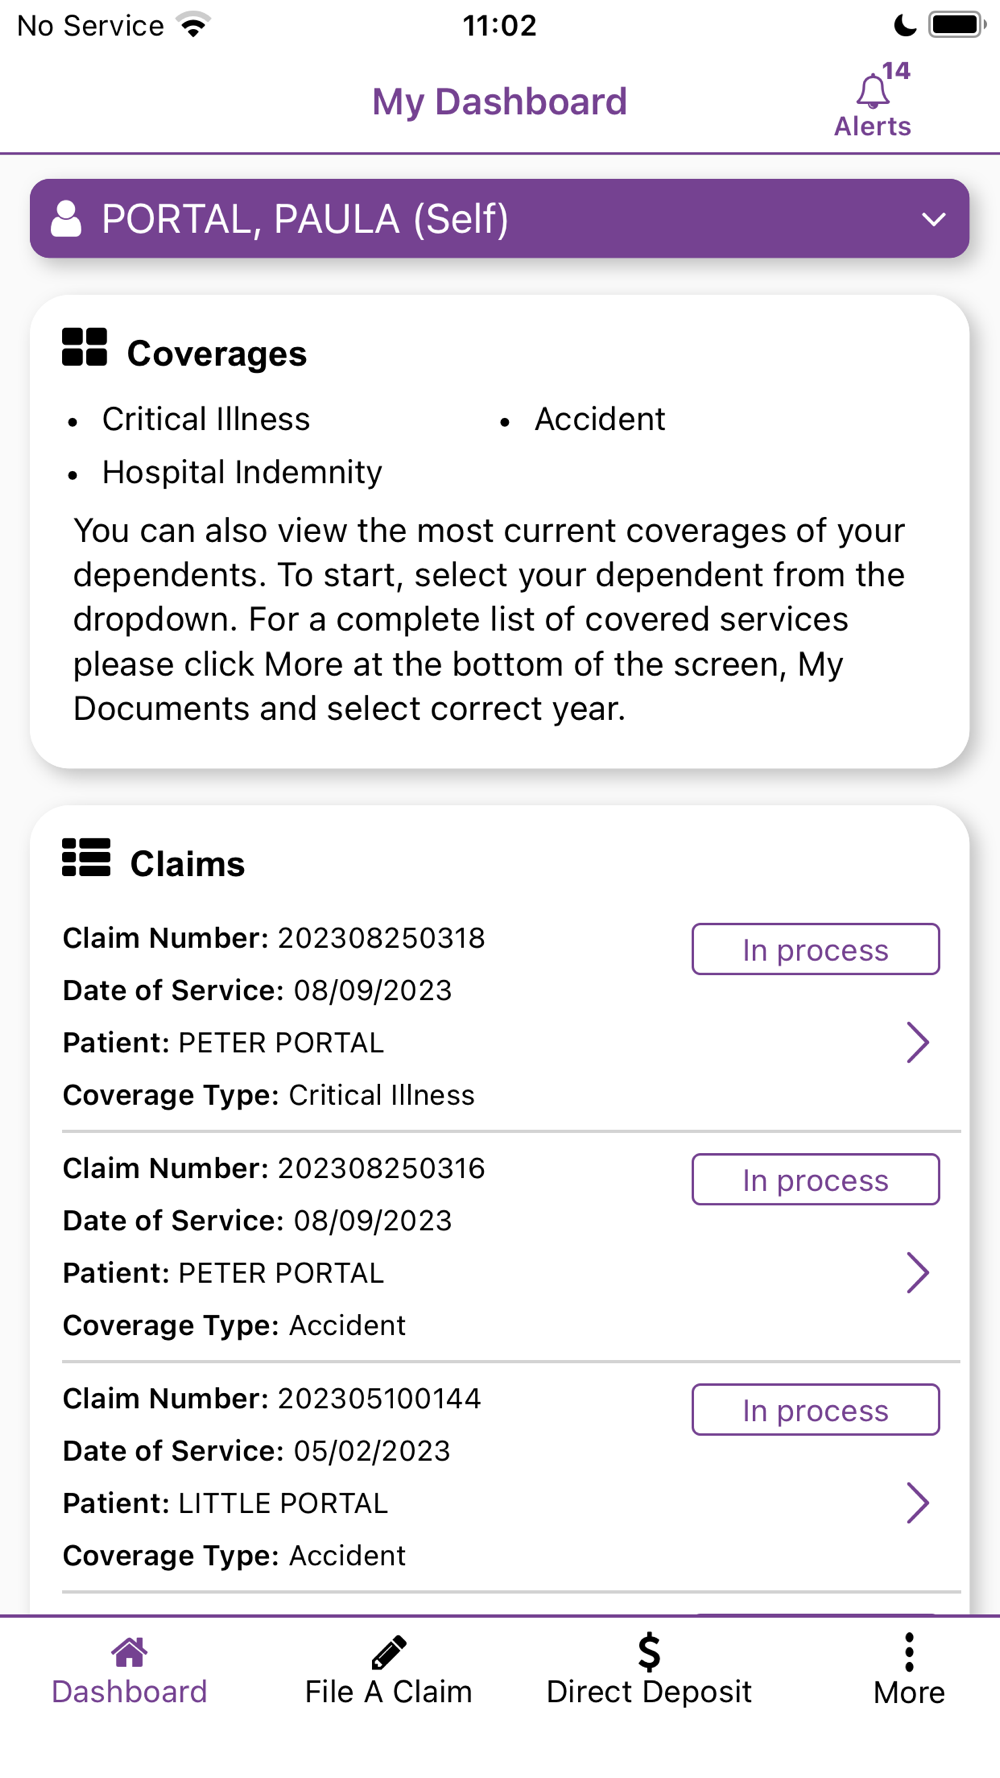The height and width of the screenshot is (1778, 1000).
Task: Open claim 202305100144 details chevron
Action: (x=917, y=1503)
